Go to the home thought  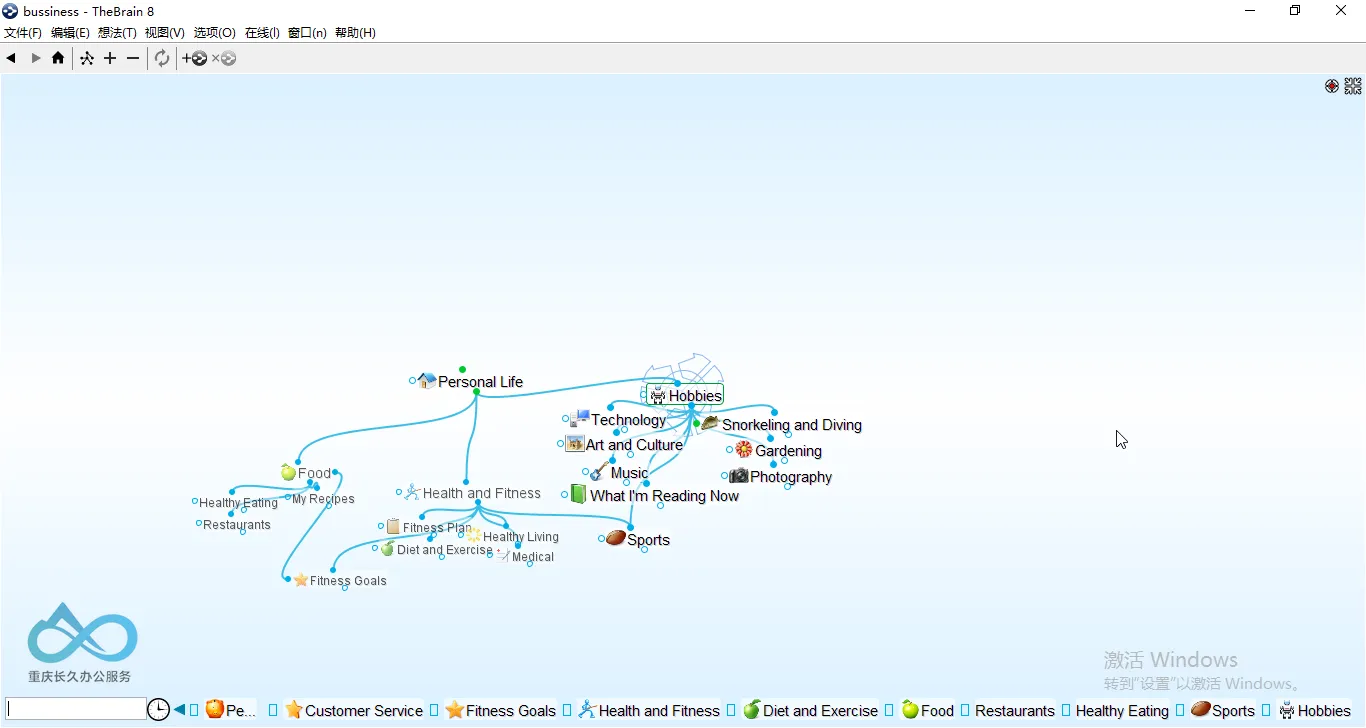point(58,58)
